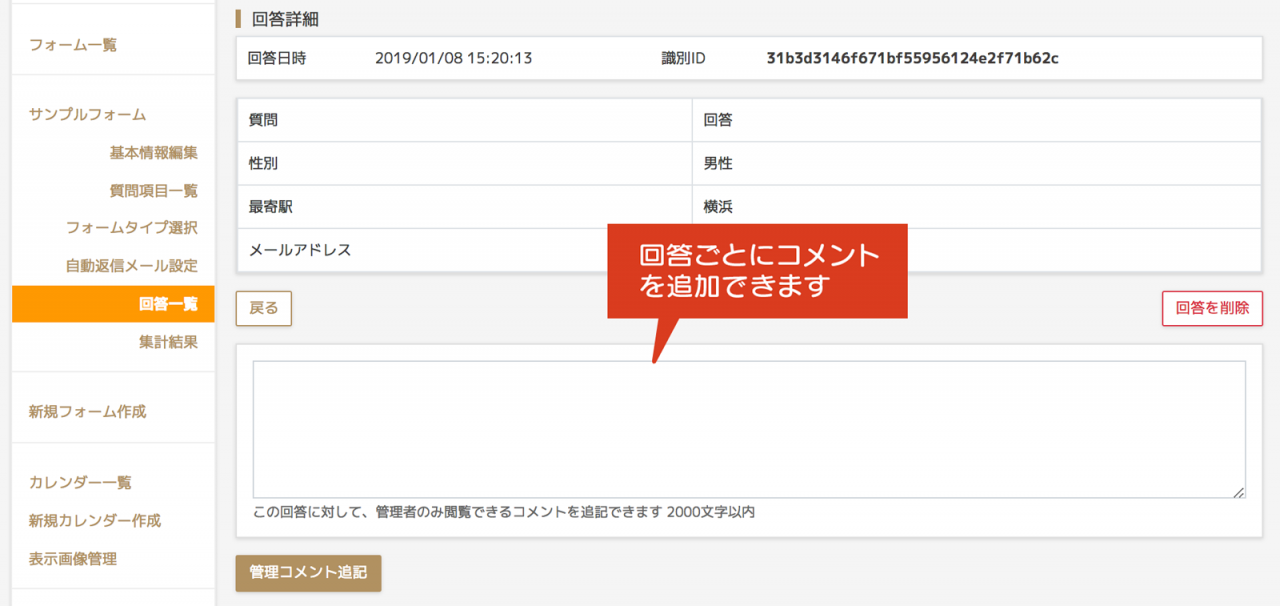Click the 最寄駅 question cell
This screenshot has height=606, width=1280.
464,207
